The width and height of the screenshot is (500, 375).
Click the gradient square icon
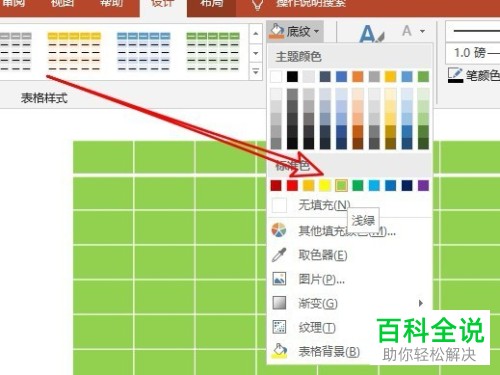[x=279, y=303]
